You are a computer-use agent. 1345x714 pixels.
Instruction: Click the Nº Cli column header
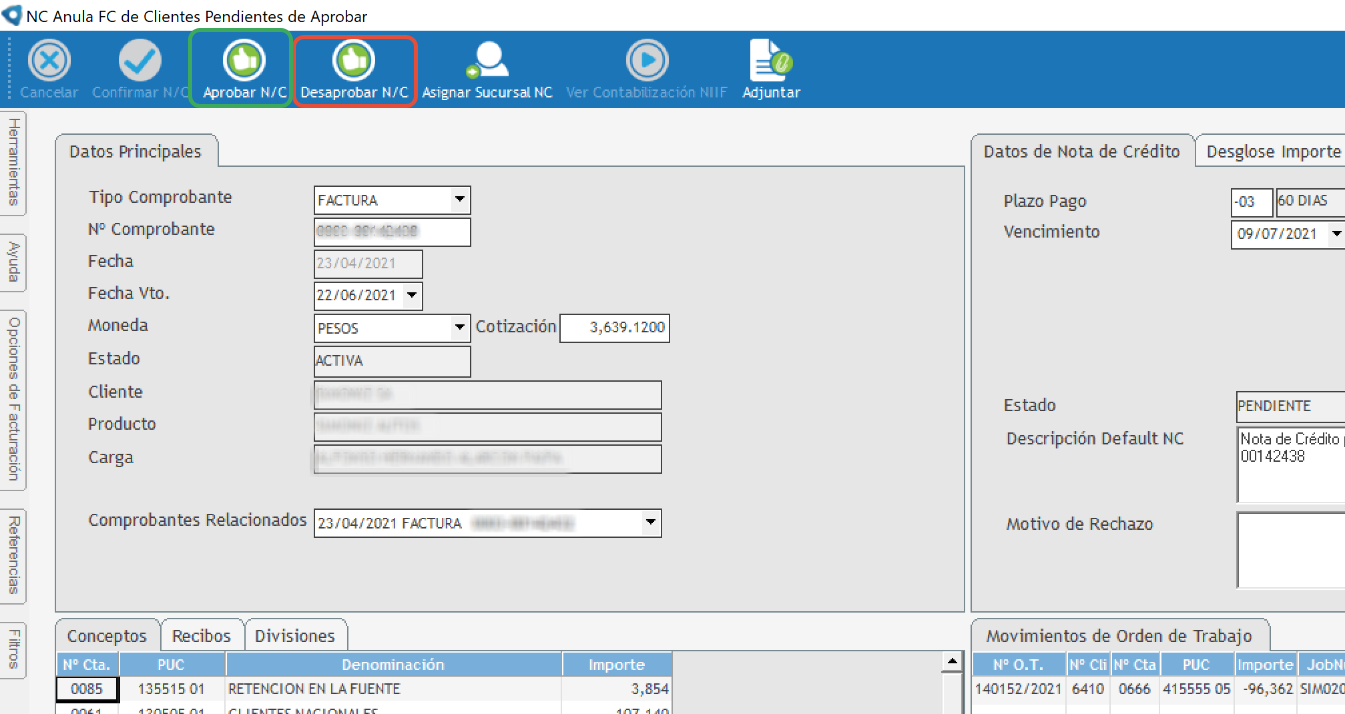1087,664
